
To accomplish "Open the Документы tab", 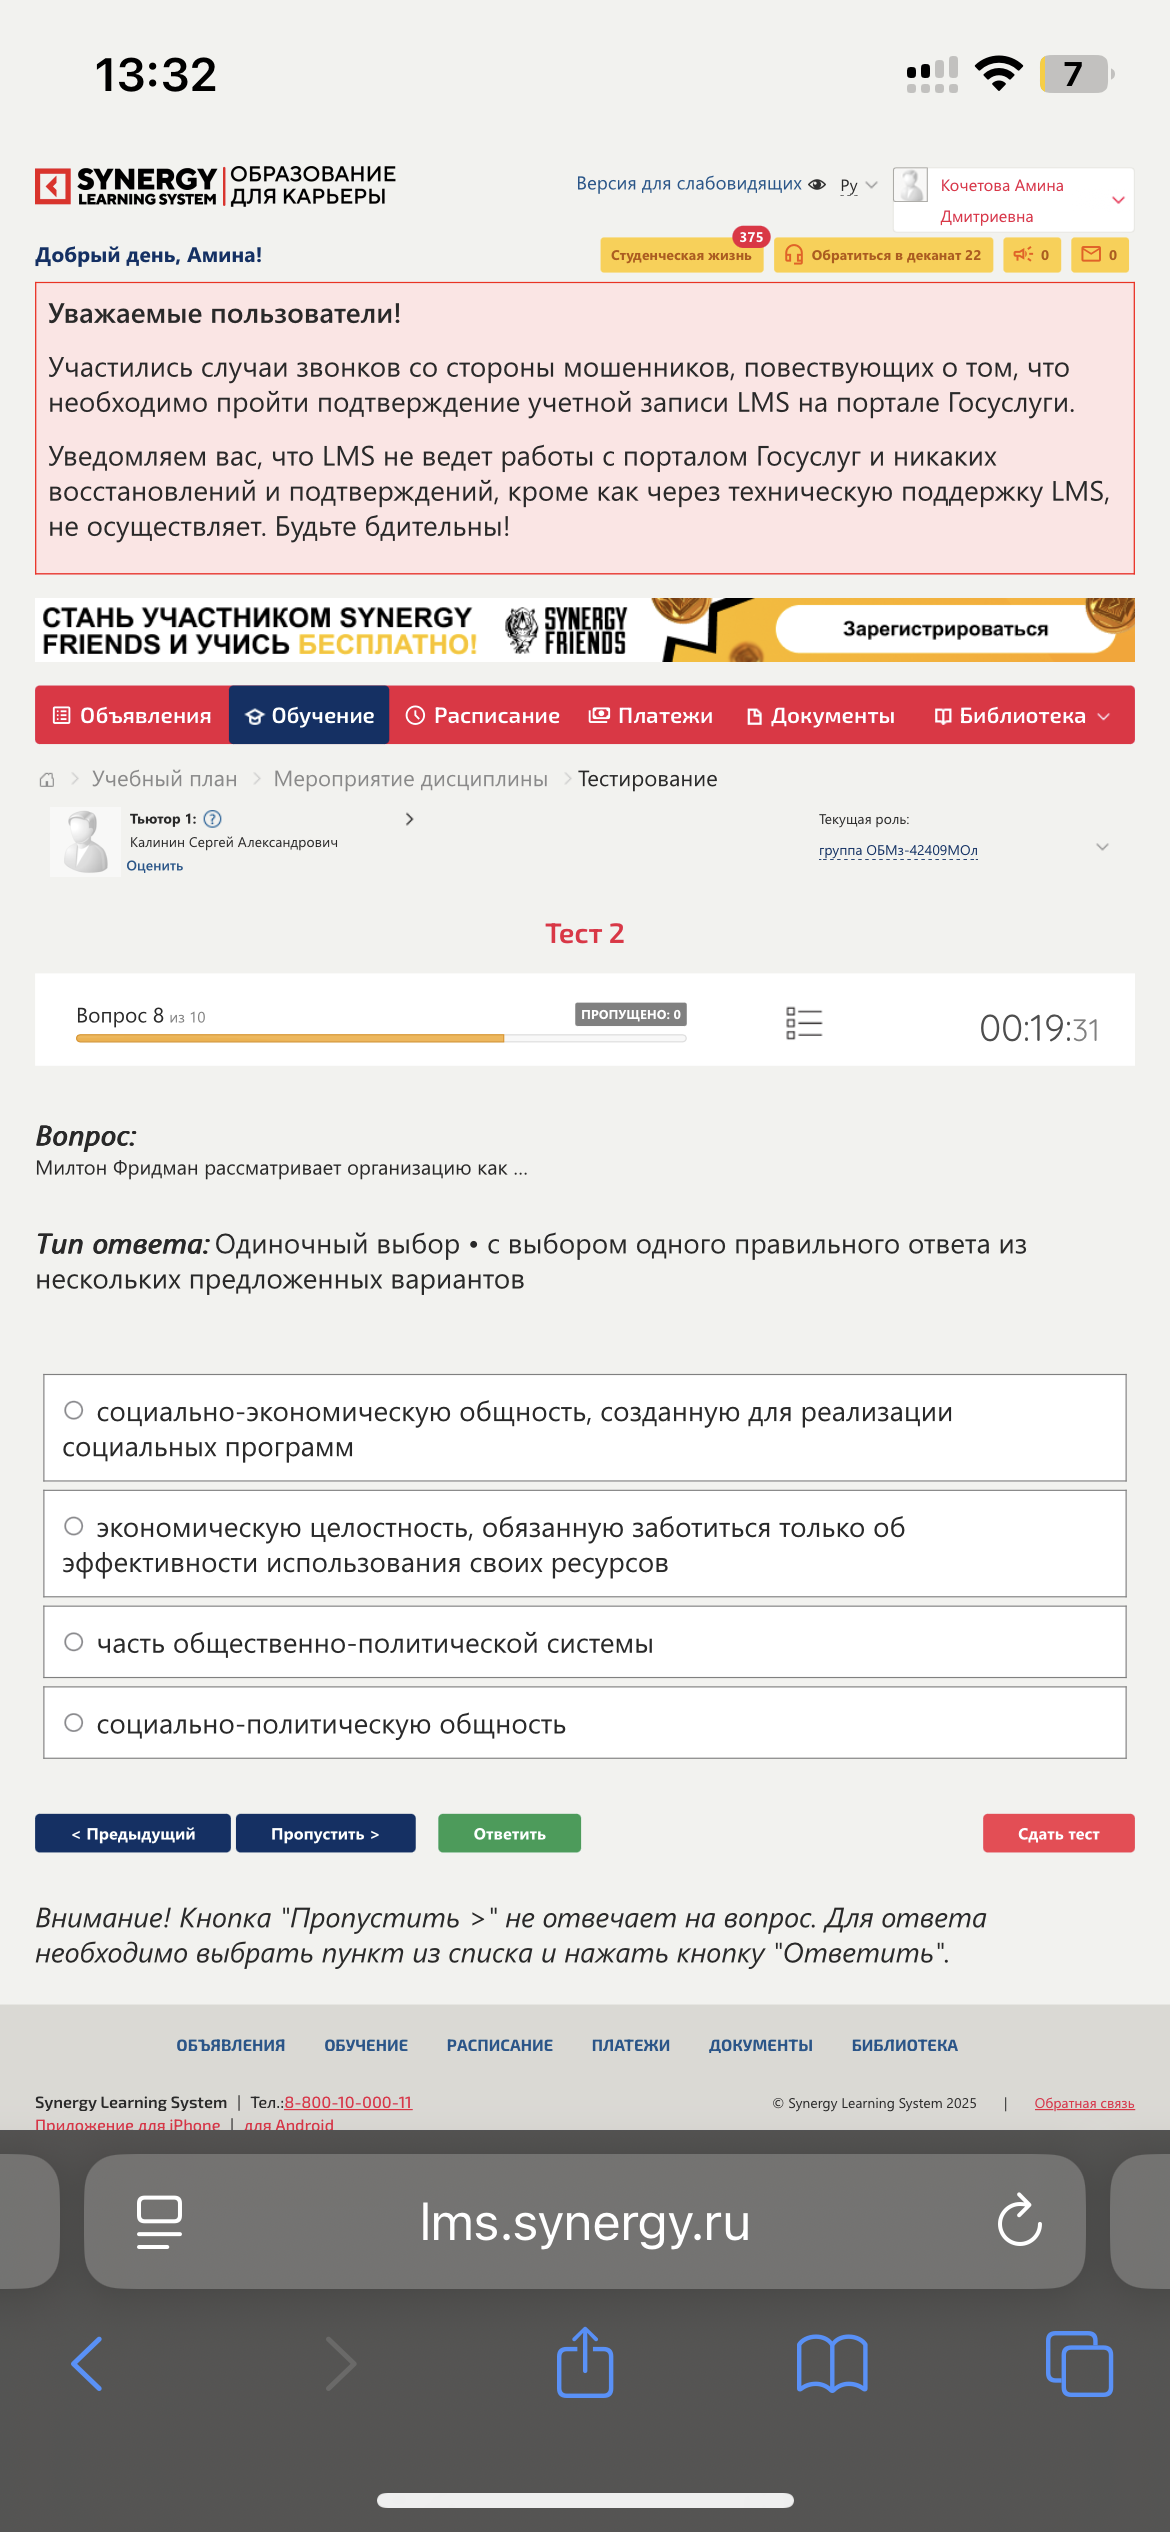I will (821, 715).
